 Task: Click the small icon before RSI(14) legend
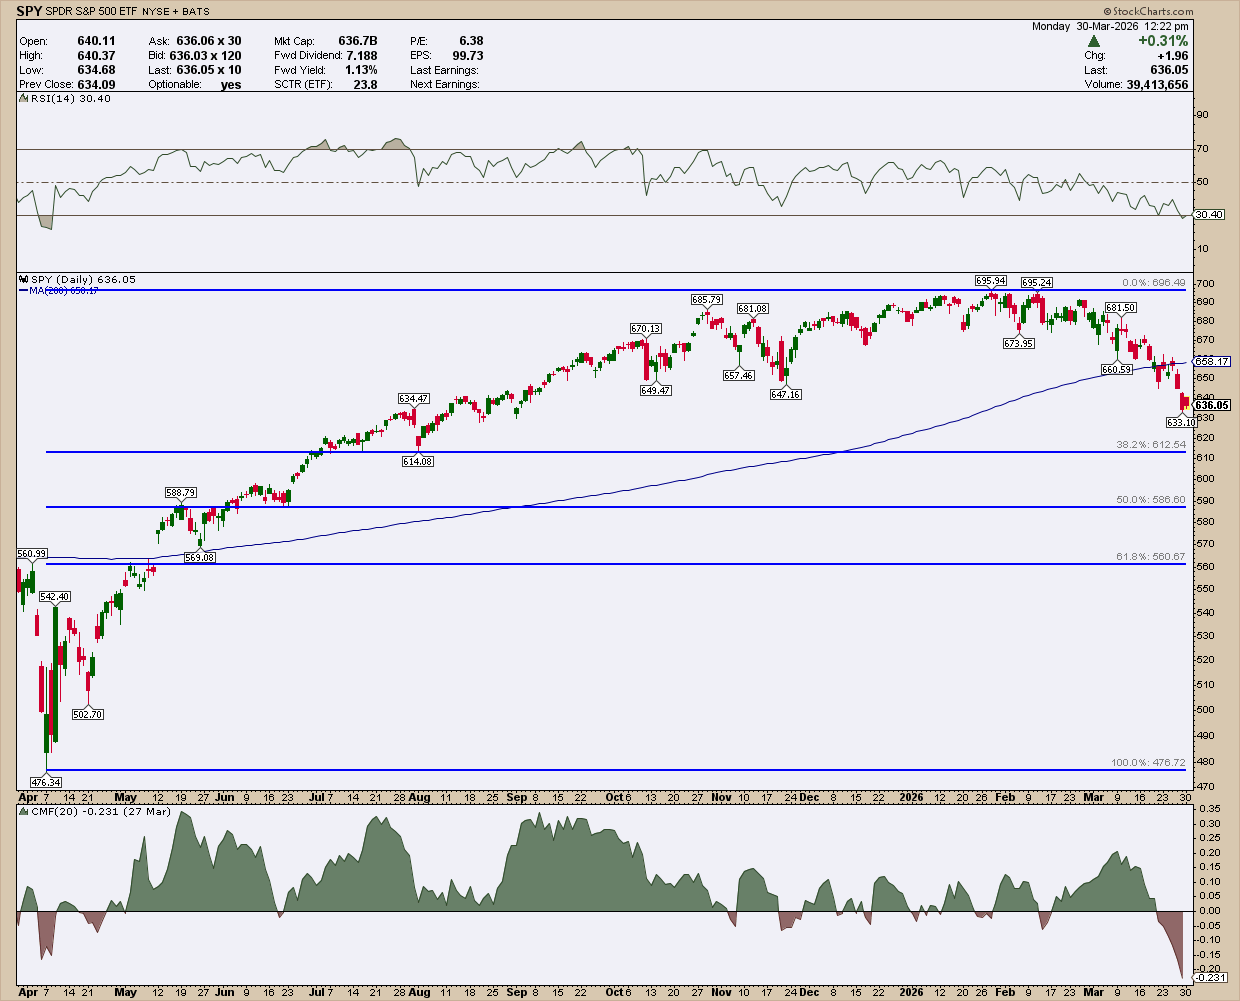(26, 99)
